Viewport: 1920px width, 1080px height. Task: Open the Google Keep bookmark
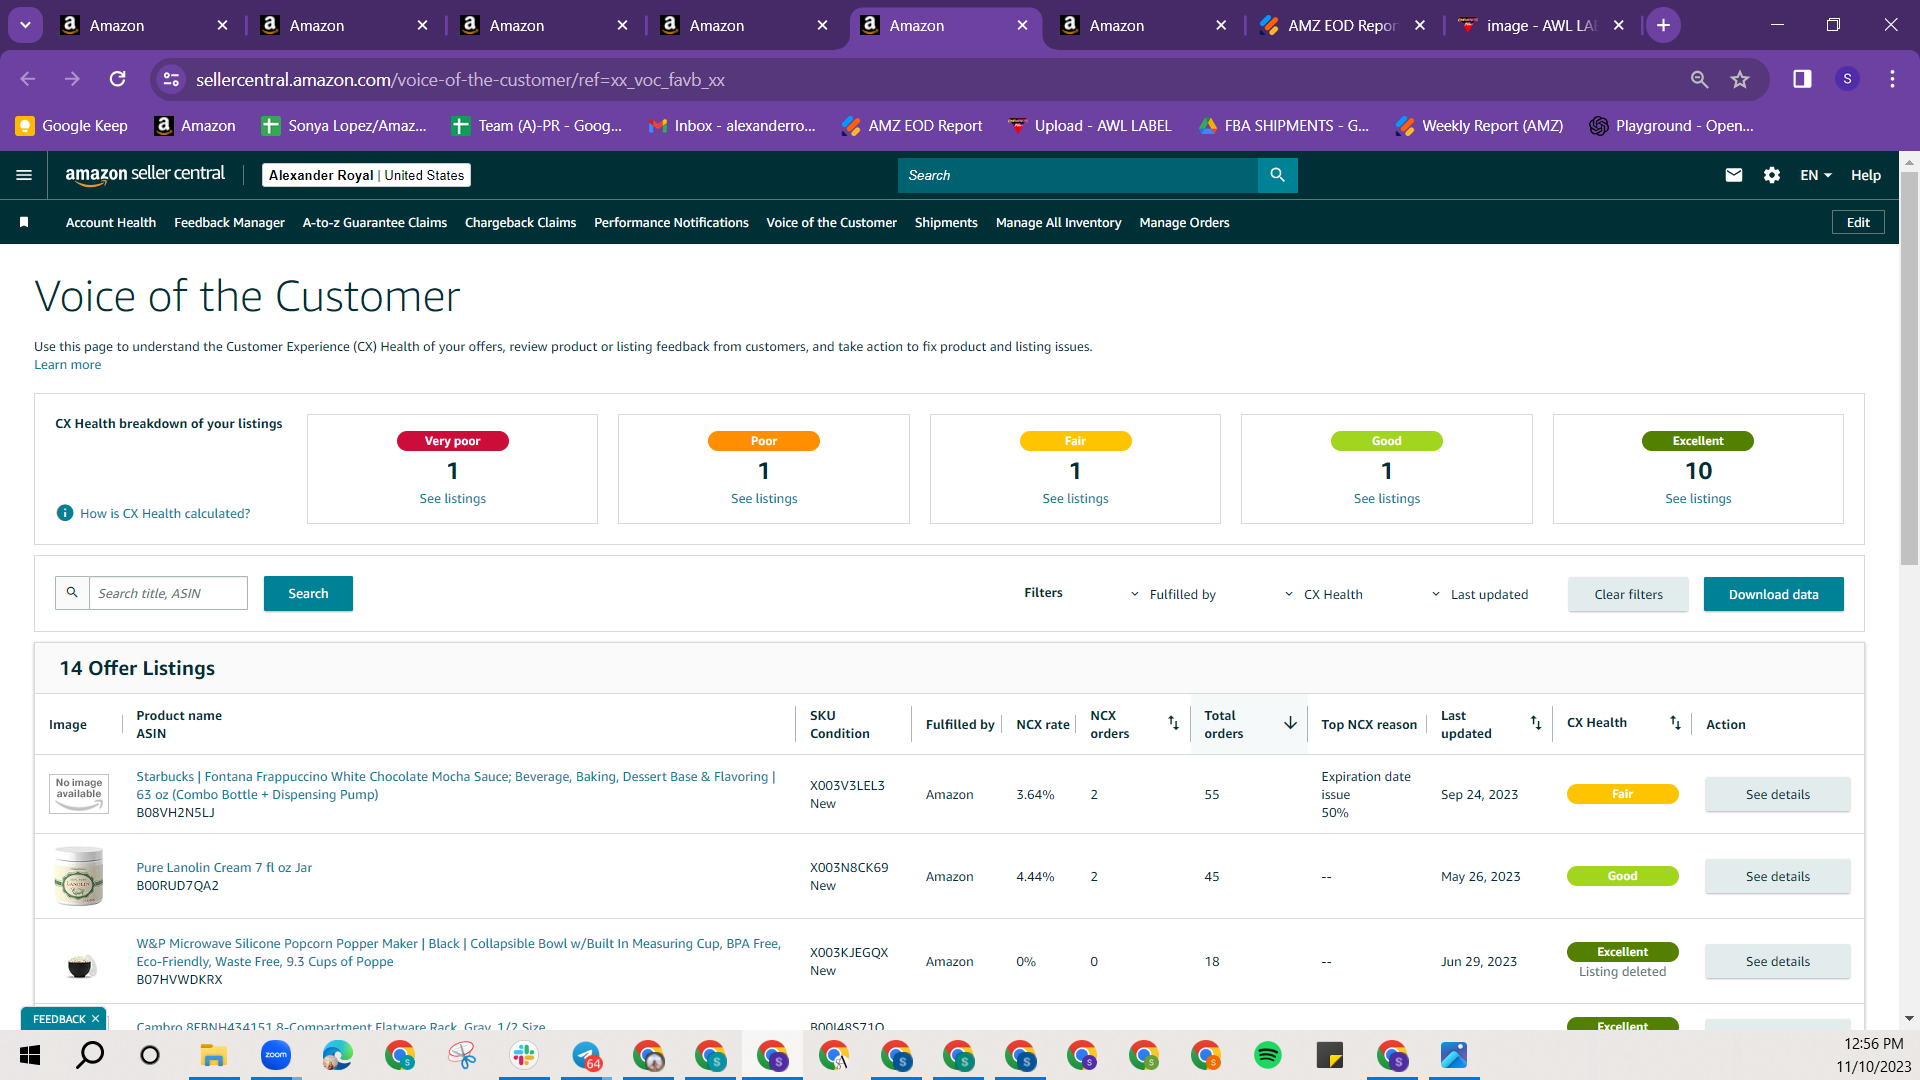72,126
